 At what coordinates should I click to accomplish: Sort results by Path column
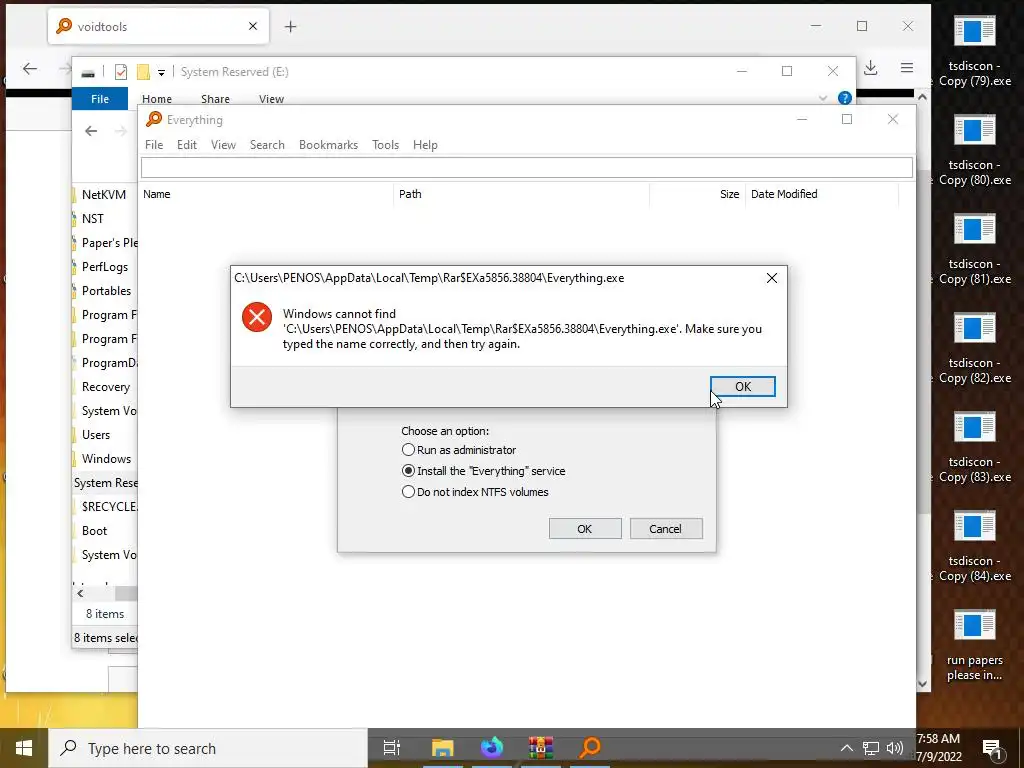521,194
